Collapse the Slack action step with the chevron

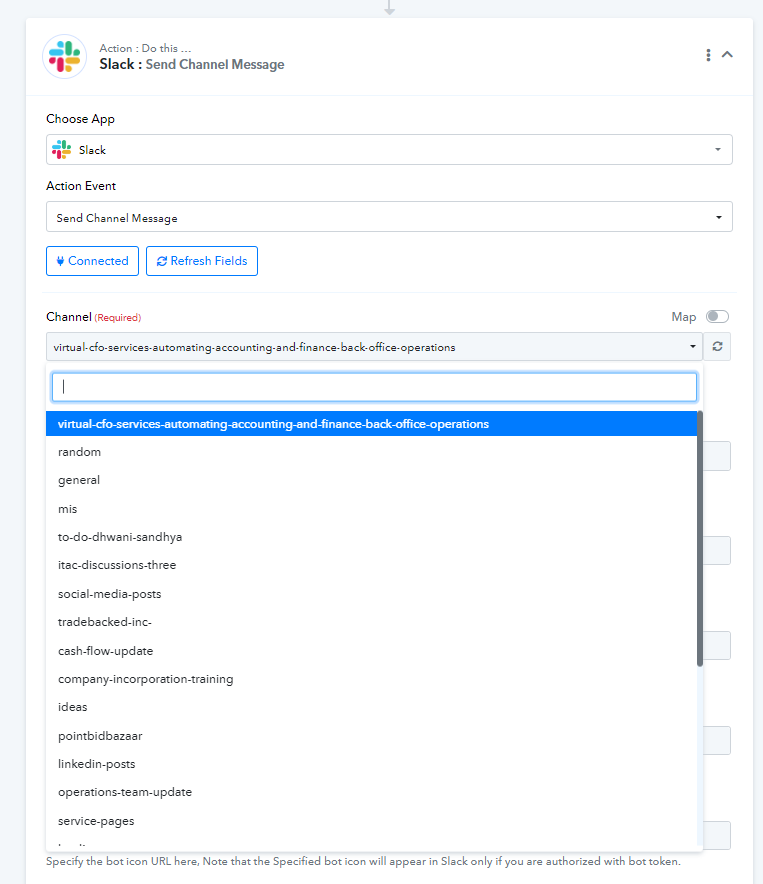point(727,55)
